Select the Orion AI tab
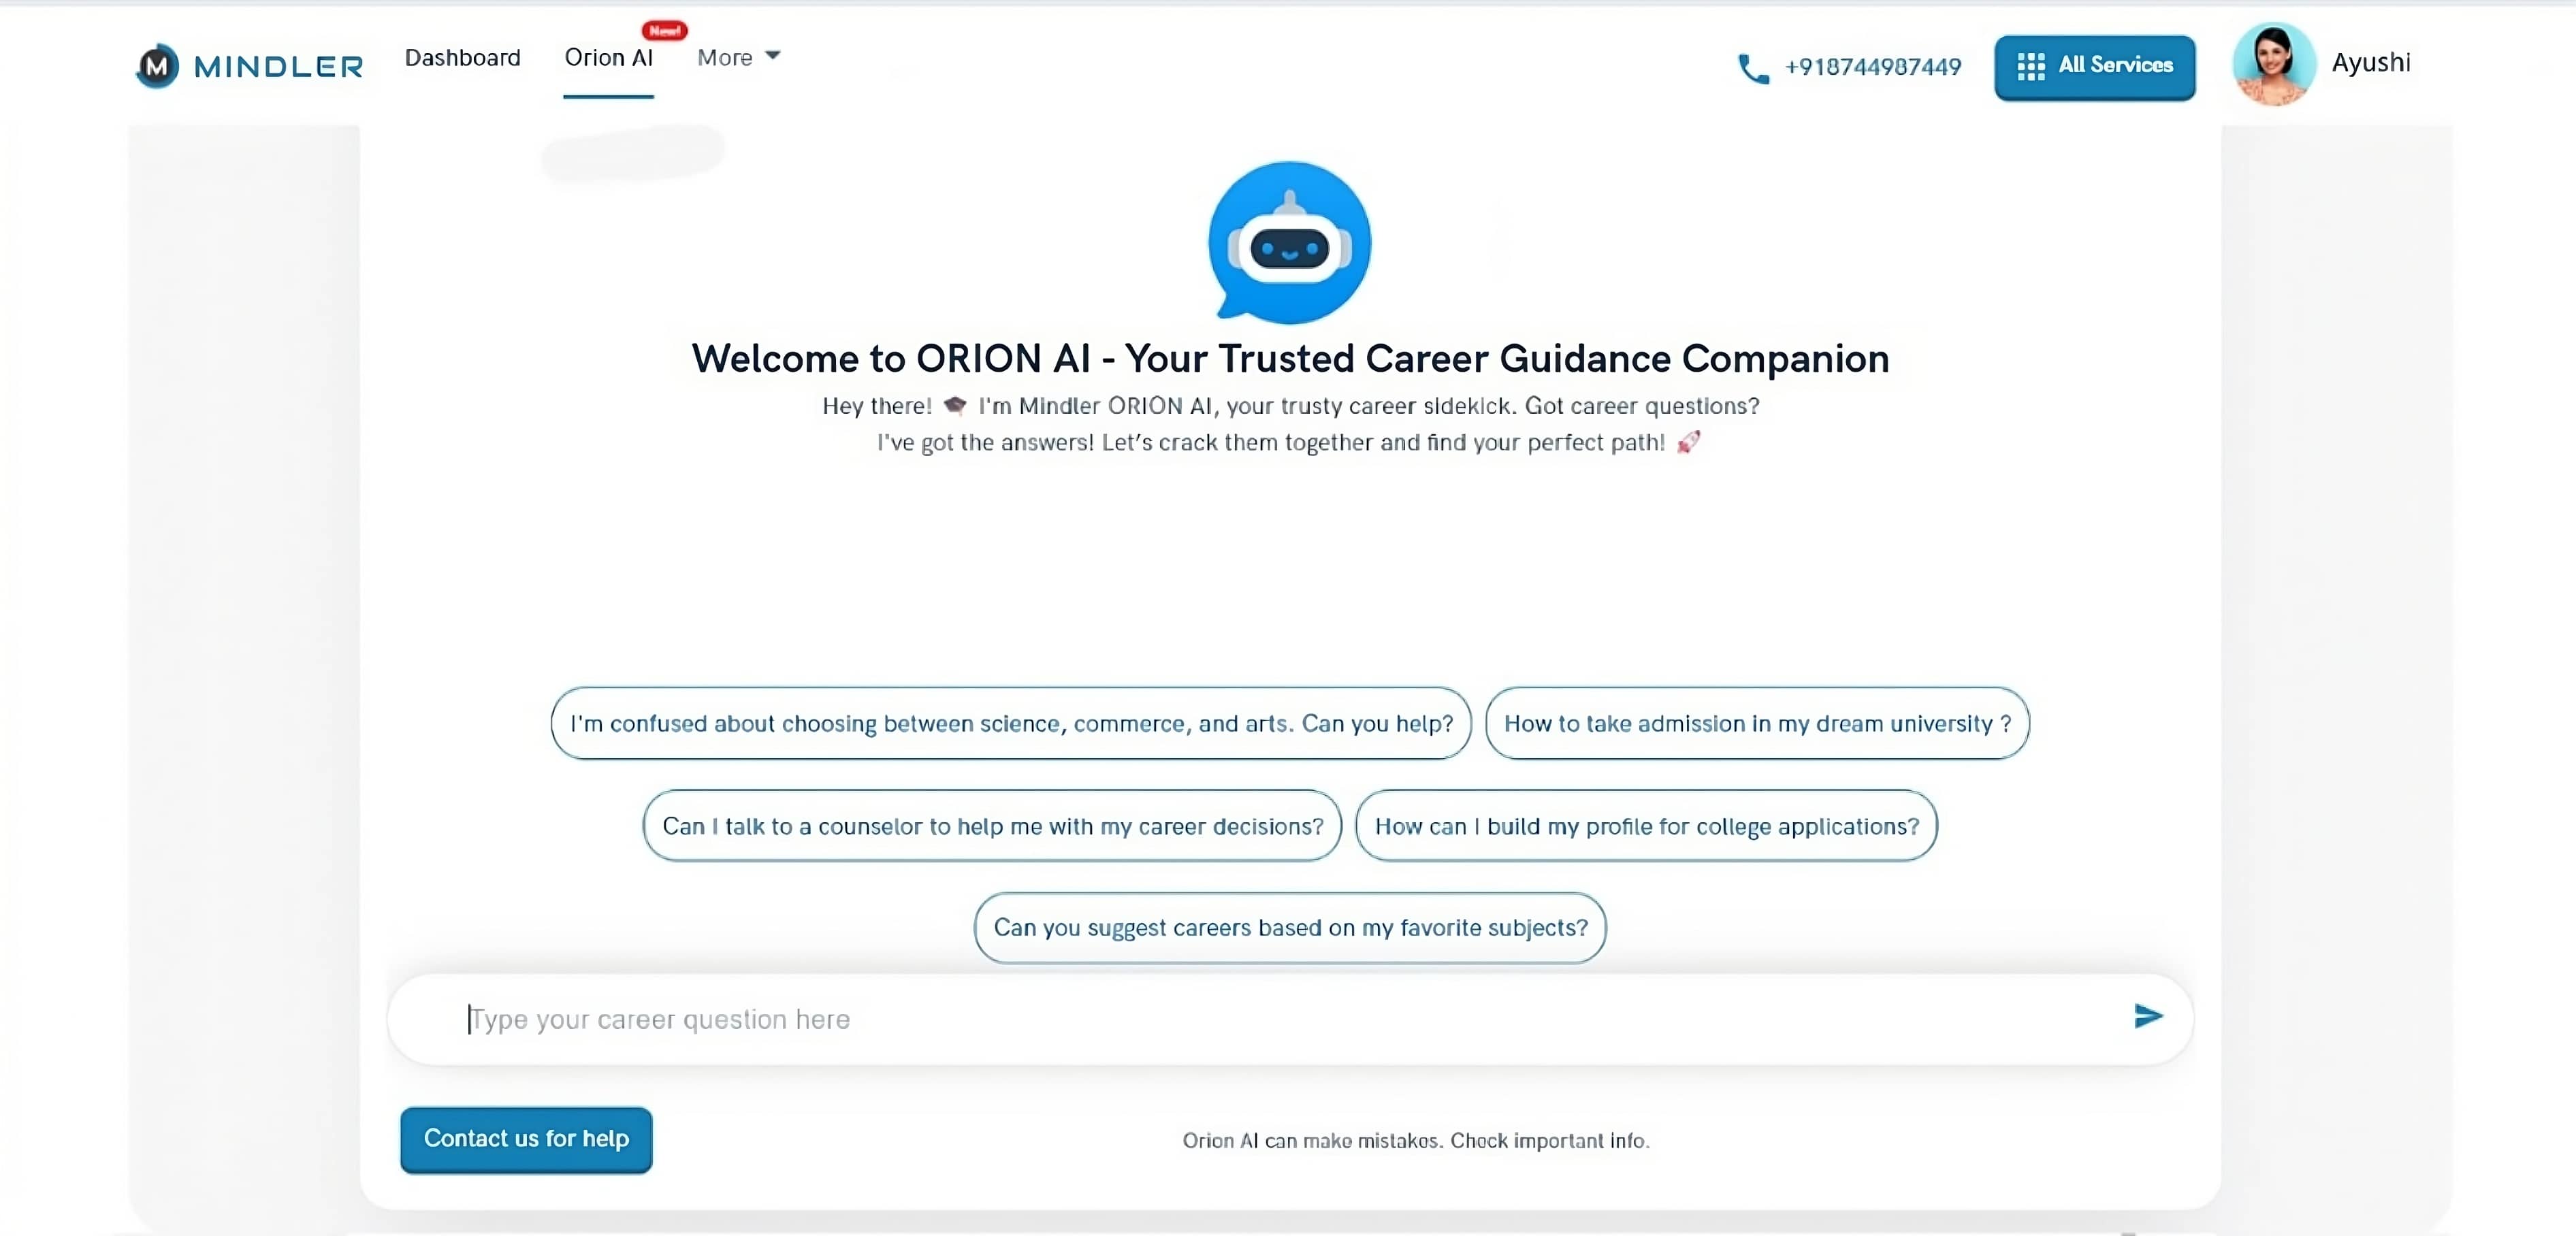The image size is (2576, 1236). (608, 58)
